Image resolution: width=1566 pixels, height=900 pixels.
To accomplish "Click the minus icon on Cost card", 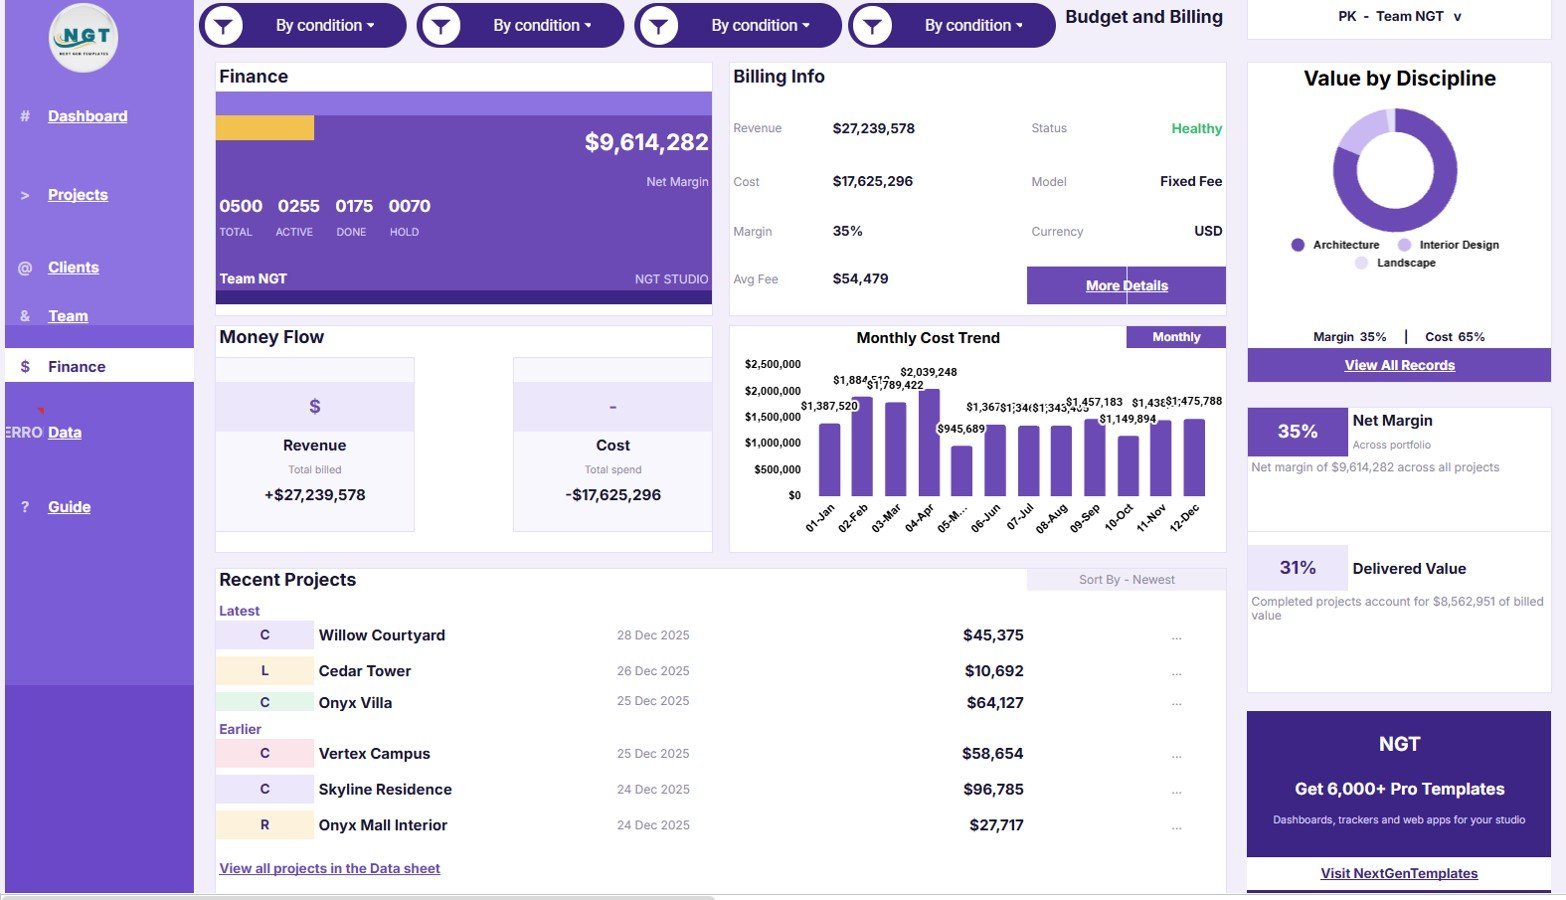I will click(613, 406).
